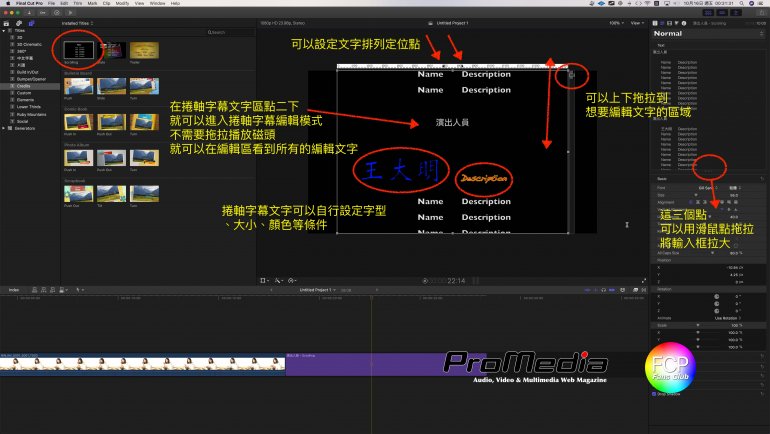Screen dimensions: 770x434
Task: Toggle the Drop Shadow checkbox
Action: (652, 394)
